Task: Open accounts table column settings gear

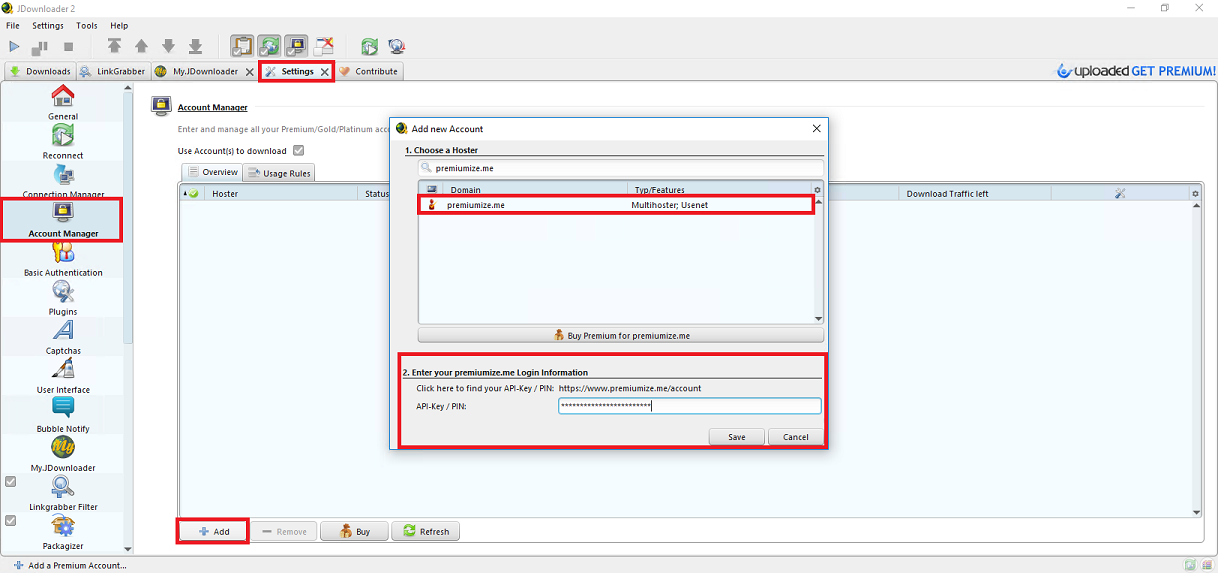Action: pos(1195,193)
